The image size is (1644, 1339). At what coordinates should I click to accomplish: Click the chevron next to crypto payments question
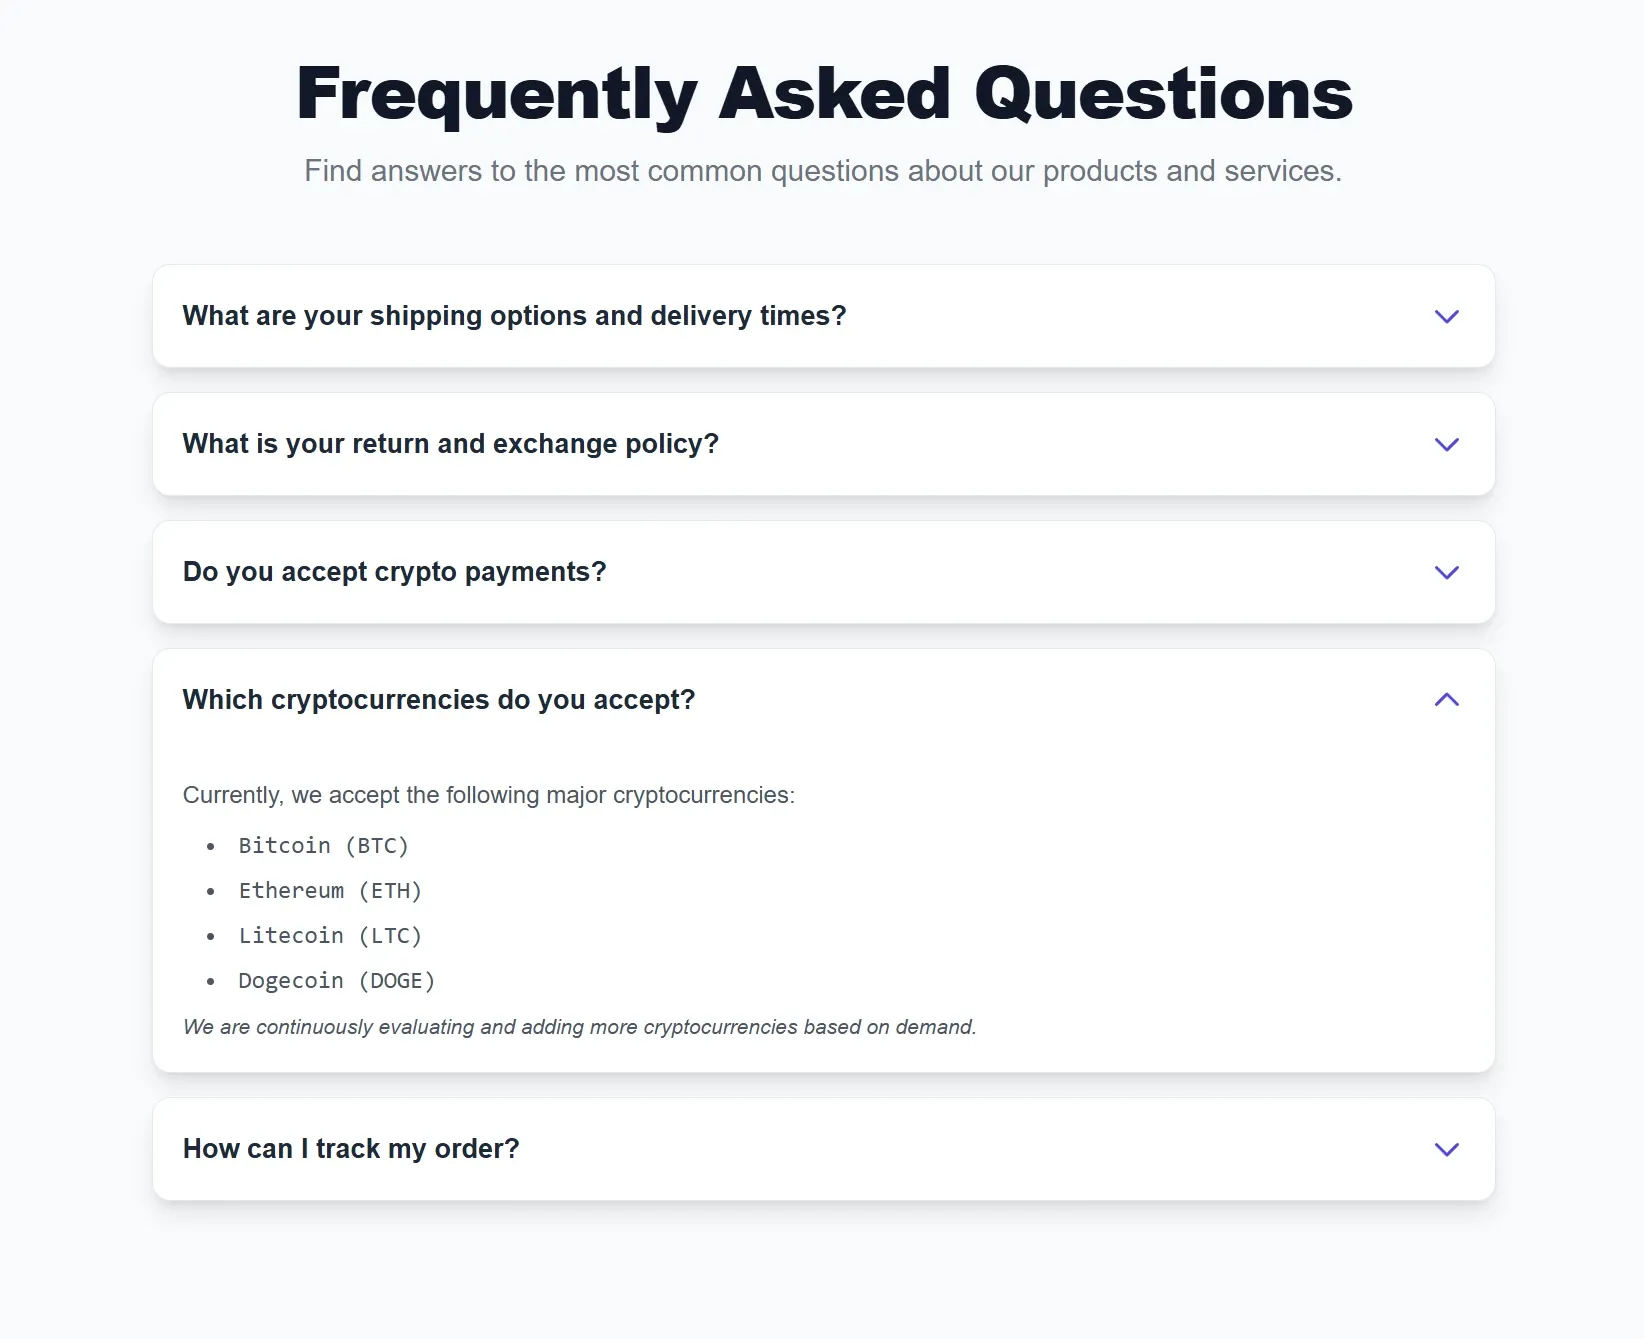coord(1446,573)
